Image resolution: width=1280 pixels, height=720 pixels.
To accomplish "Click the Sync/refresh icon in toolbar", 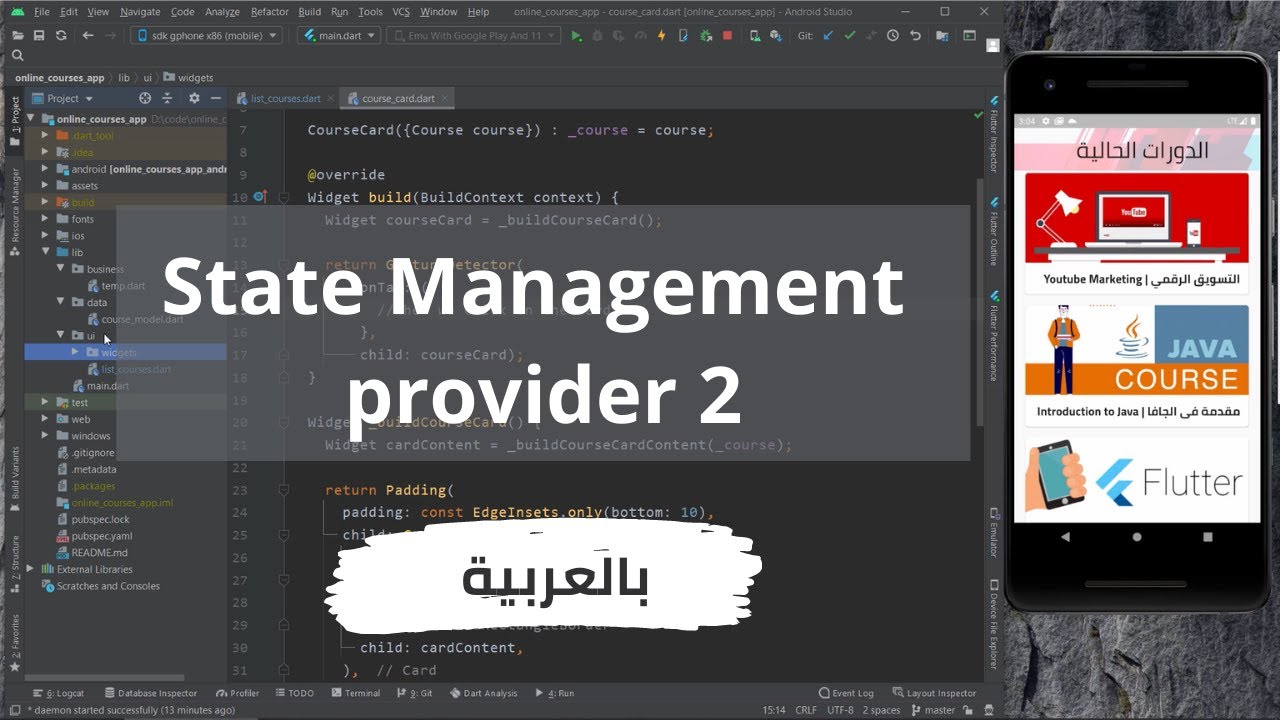I will (x=61, y=36).
